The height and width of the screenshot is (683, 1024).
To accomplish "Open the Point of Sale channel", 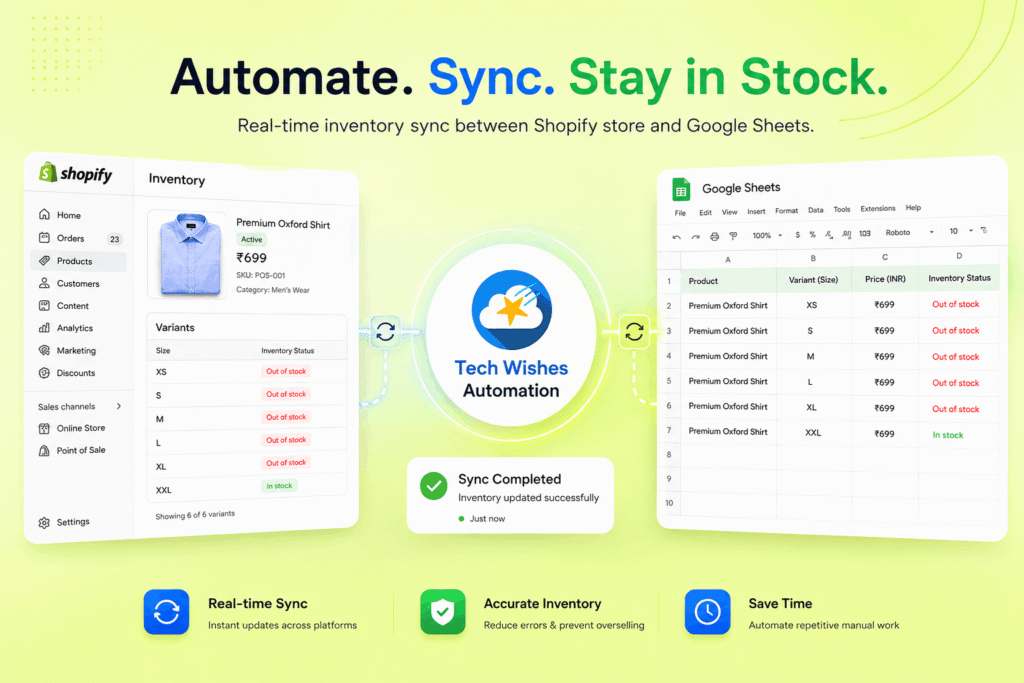I will (72, 451).
